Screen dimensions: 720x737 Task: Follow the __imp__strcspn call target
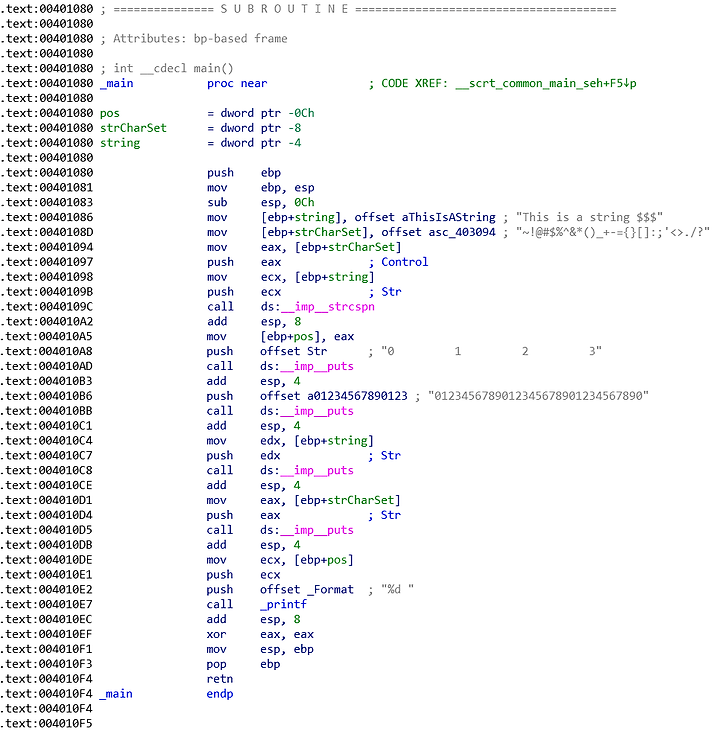(x=328, y=306)
